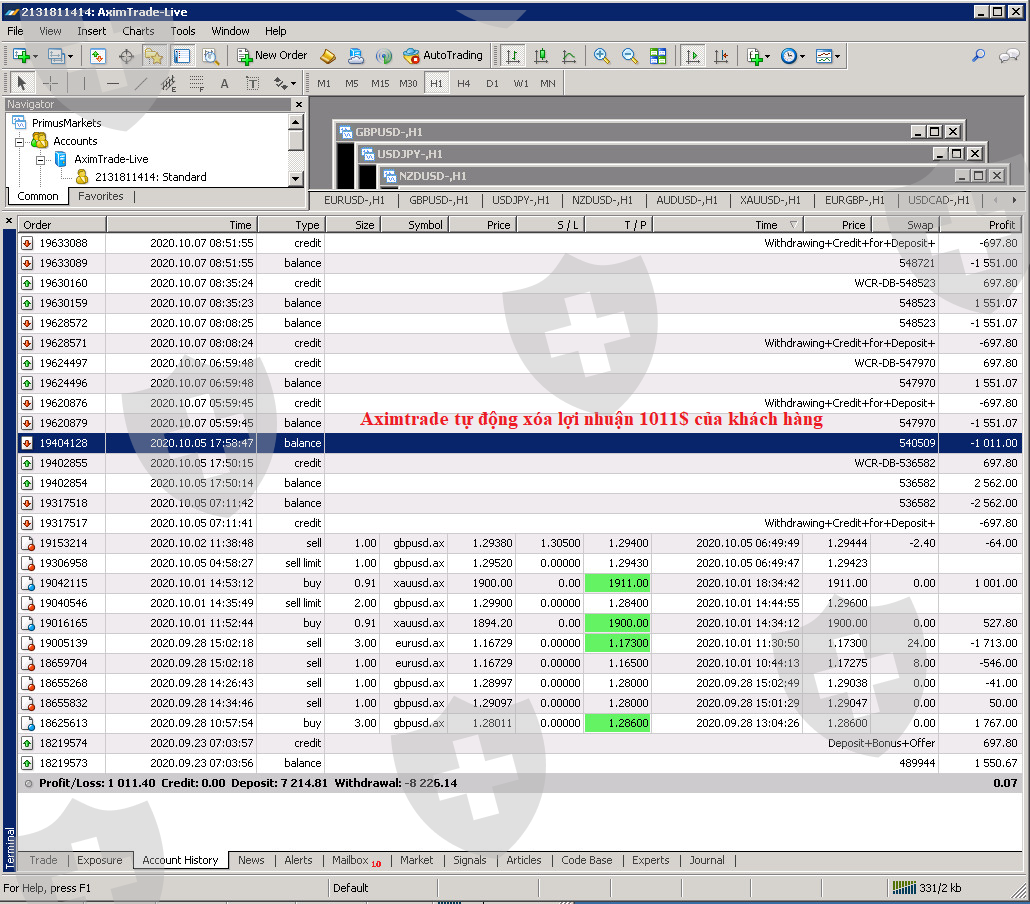Toggle the Navigator panel button
Viewport: 1030px width, 904px height.
coord(154,56)
